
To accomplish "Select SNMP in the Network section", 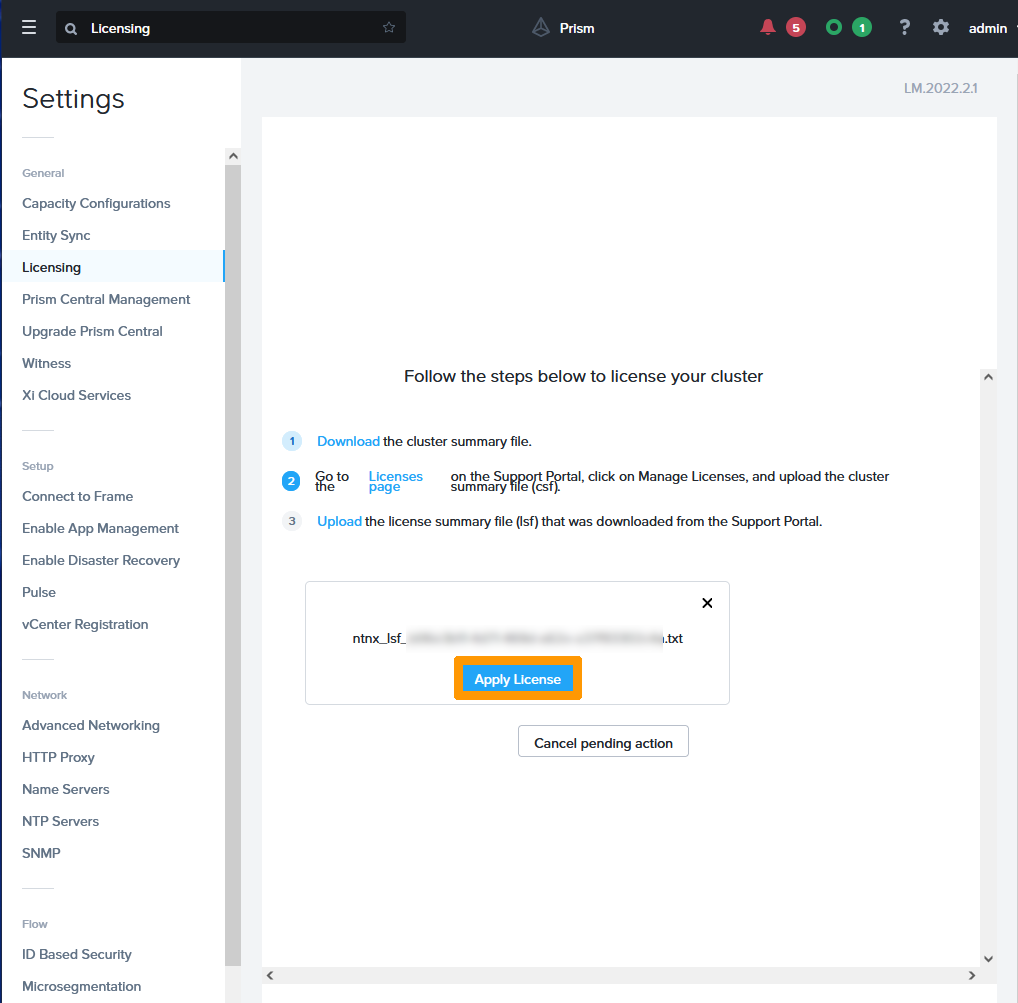I will click(42, 852).
